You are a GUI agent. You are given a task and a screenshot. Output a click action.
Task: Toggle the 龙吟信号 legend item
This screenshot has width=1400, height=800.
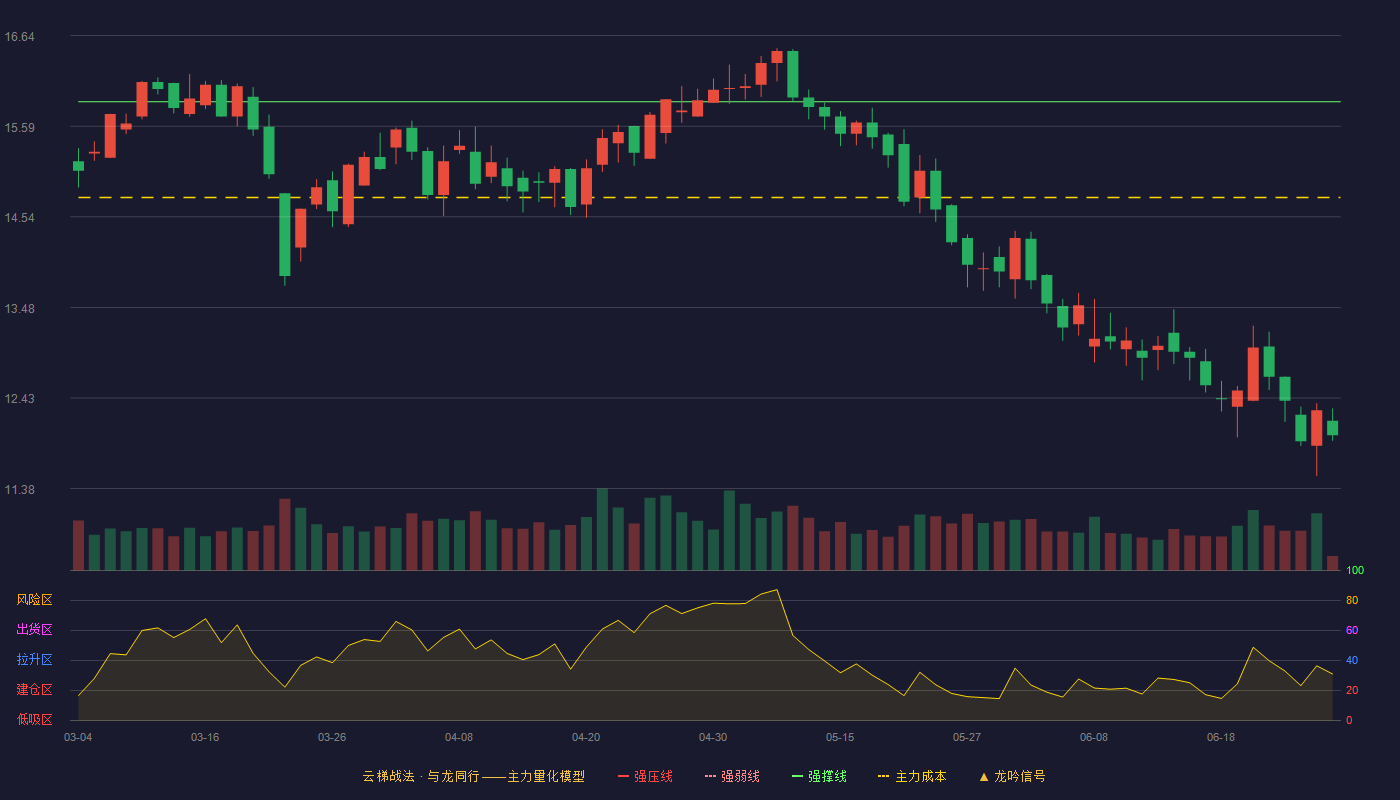click(1012, 776)
